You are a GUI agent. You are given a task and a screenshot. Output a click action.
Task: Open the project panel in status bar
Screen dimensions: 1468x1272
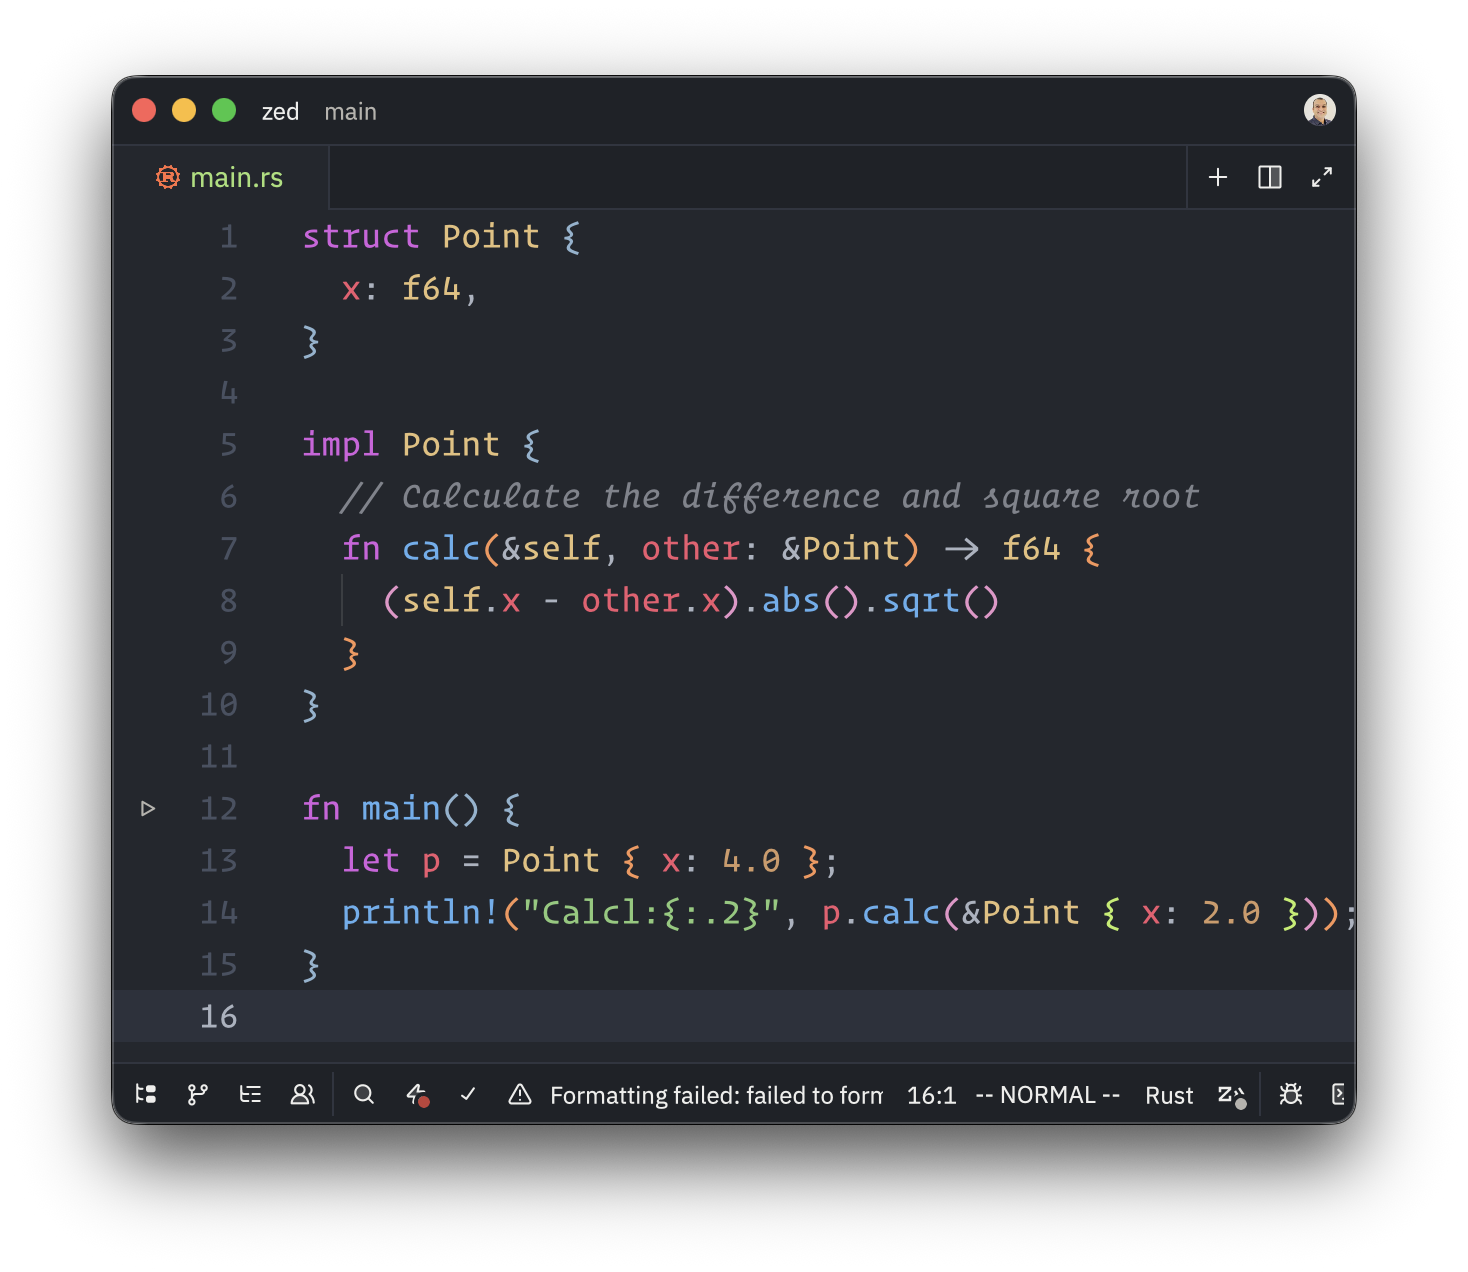tap(146, 1095)
